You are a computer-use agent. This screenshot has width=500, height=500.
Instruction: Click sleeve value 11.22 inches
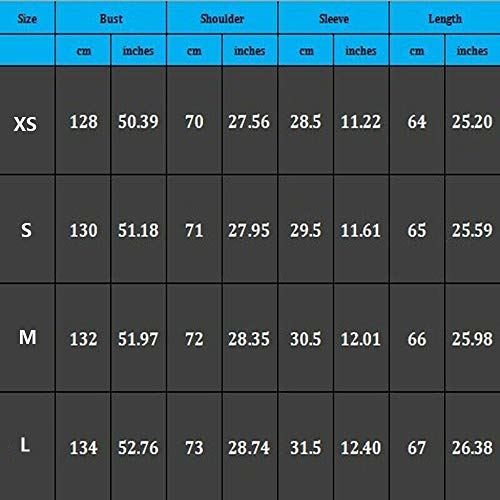coord(361,122)
